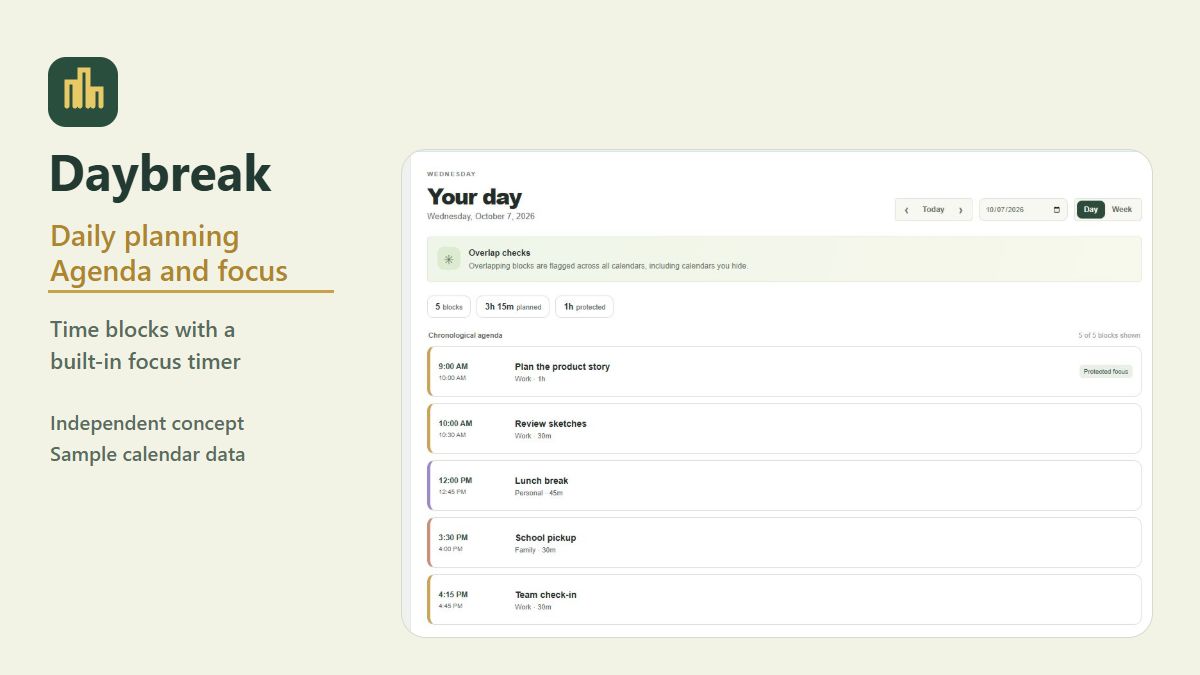Switch to the Day view
This screenshot has width=1200, height=675.
pos(1091,210)
